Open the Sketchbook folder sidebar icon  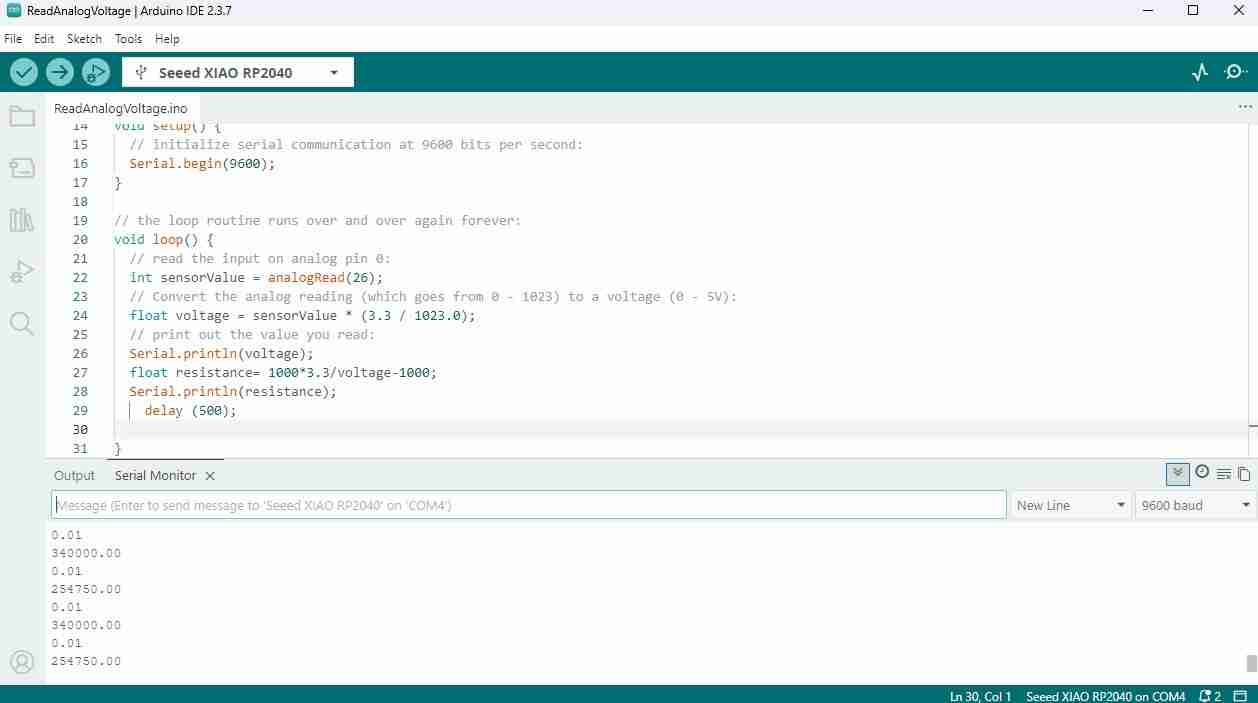(x=22, y=116)
